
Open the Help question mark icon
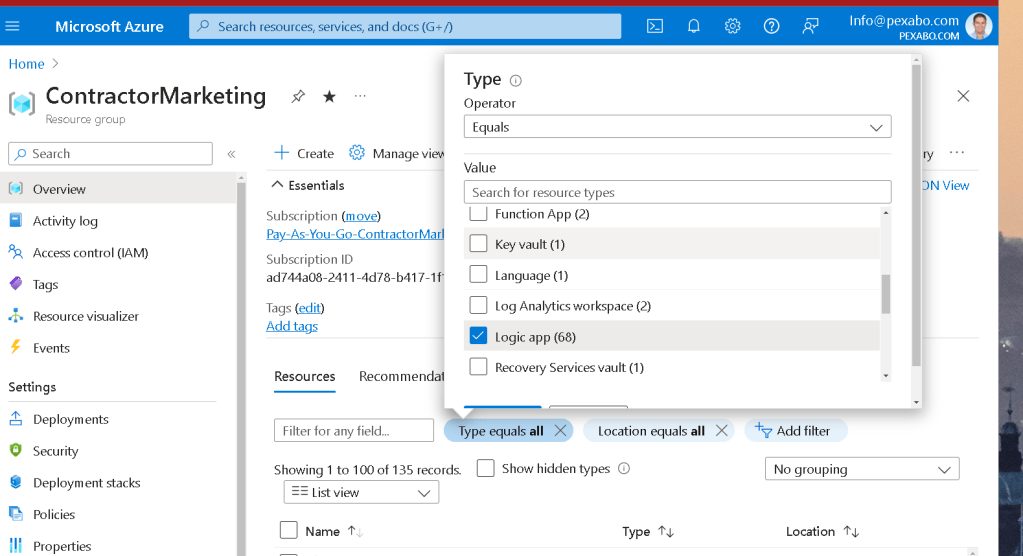point(771,26)
